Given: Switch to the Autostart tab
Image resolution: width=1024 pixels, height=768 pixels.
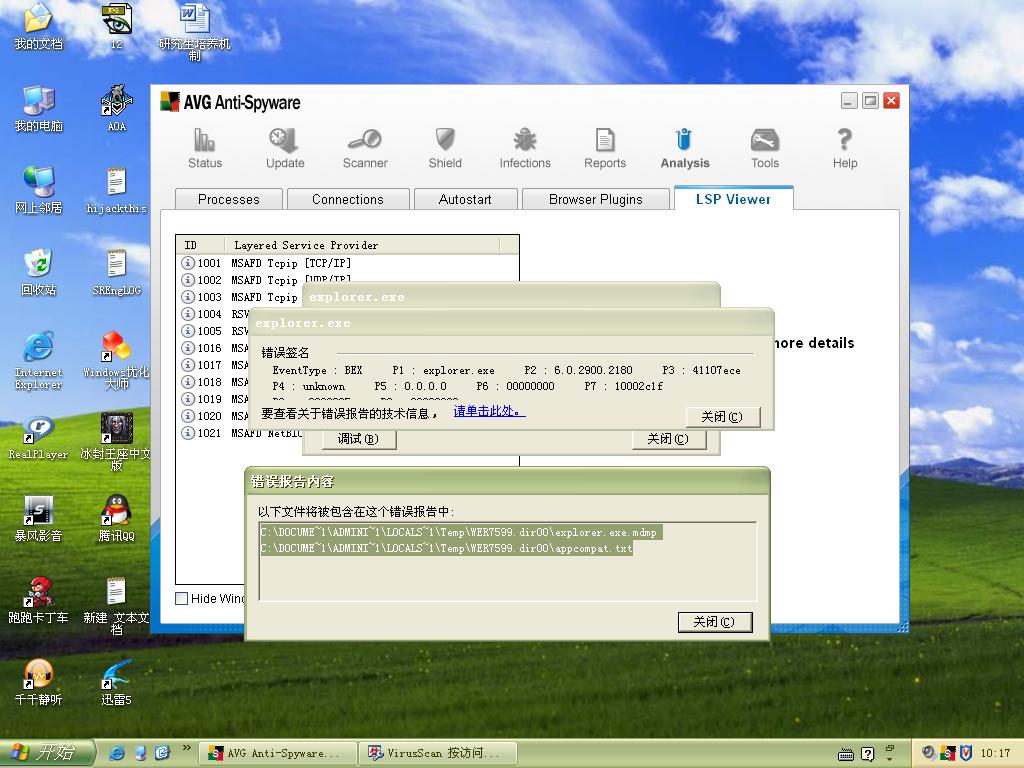Looking at the screenshot, I should click(465, 199).
